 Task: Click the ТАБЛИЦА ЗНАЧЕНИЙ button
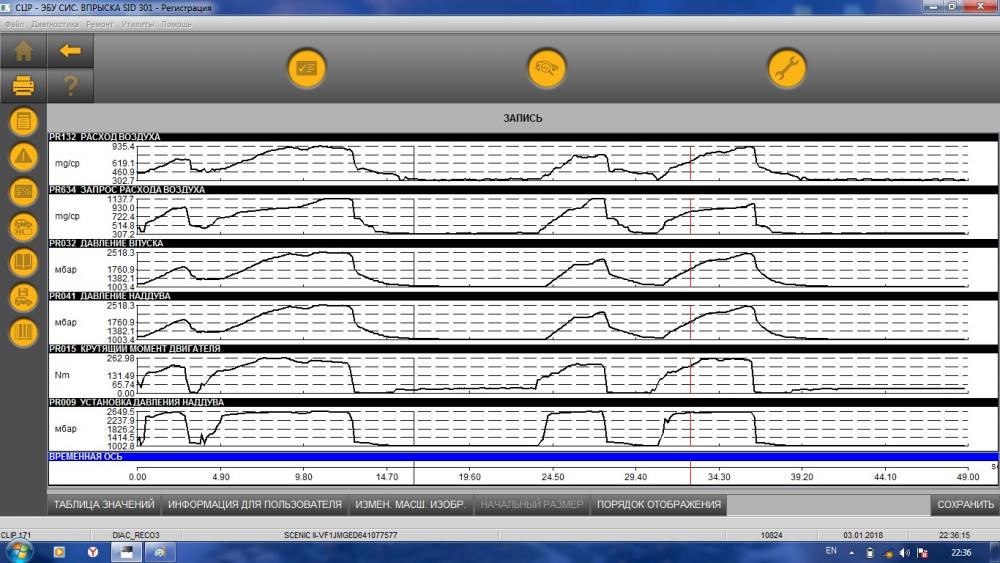pos(104,504)
